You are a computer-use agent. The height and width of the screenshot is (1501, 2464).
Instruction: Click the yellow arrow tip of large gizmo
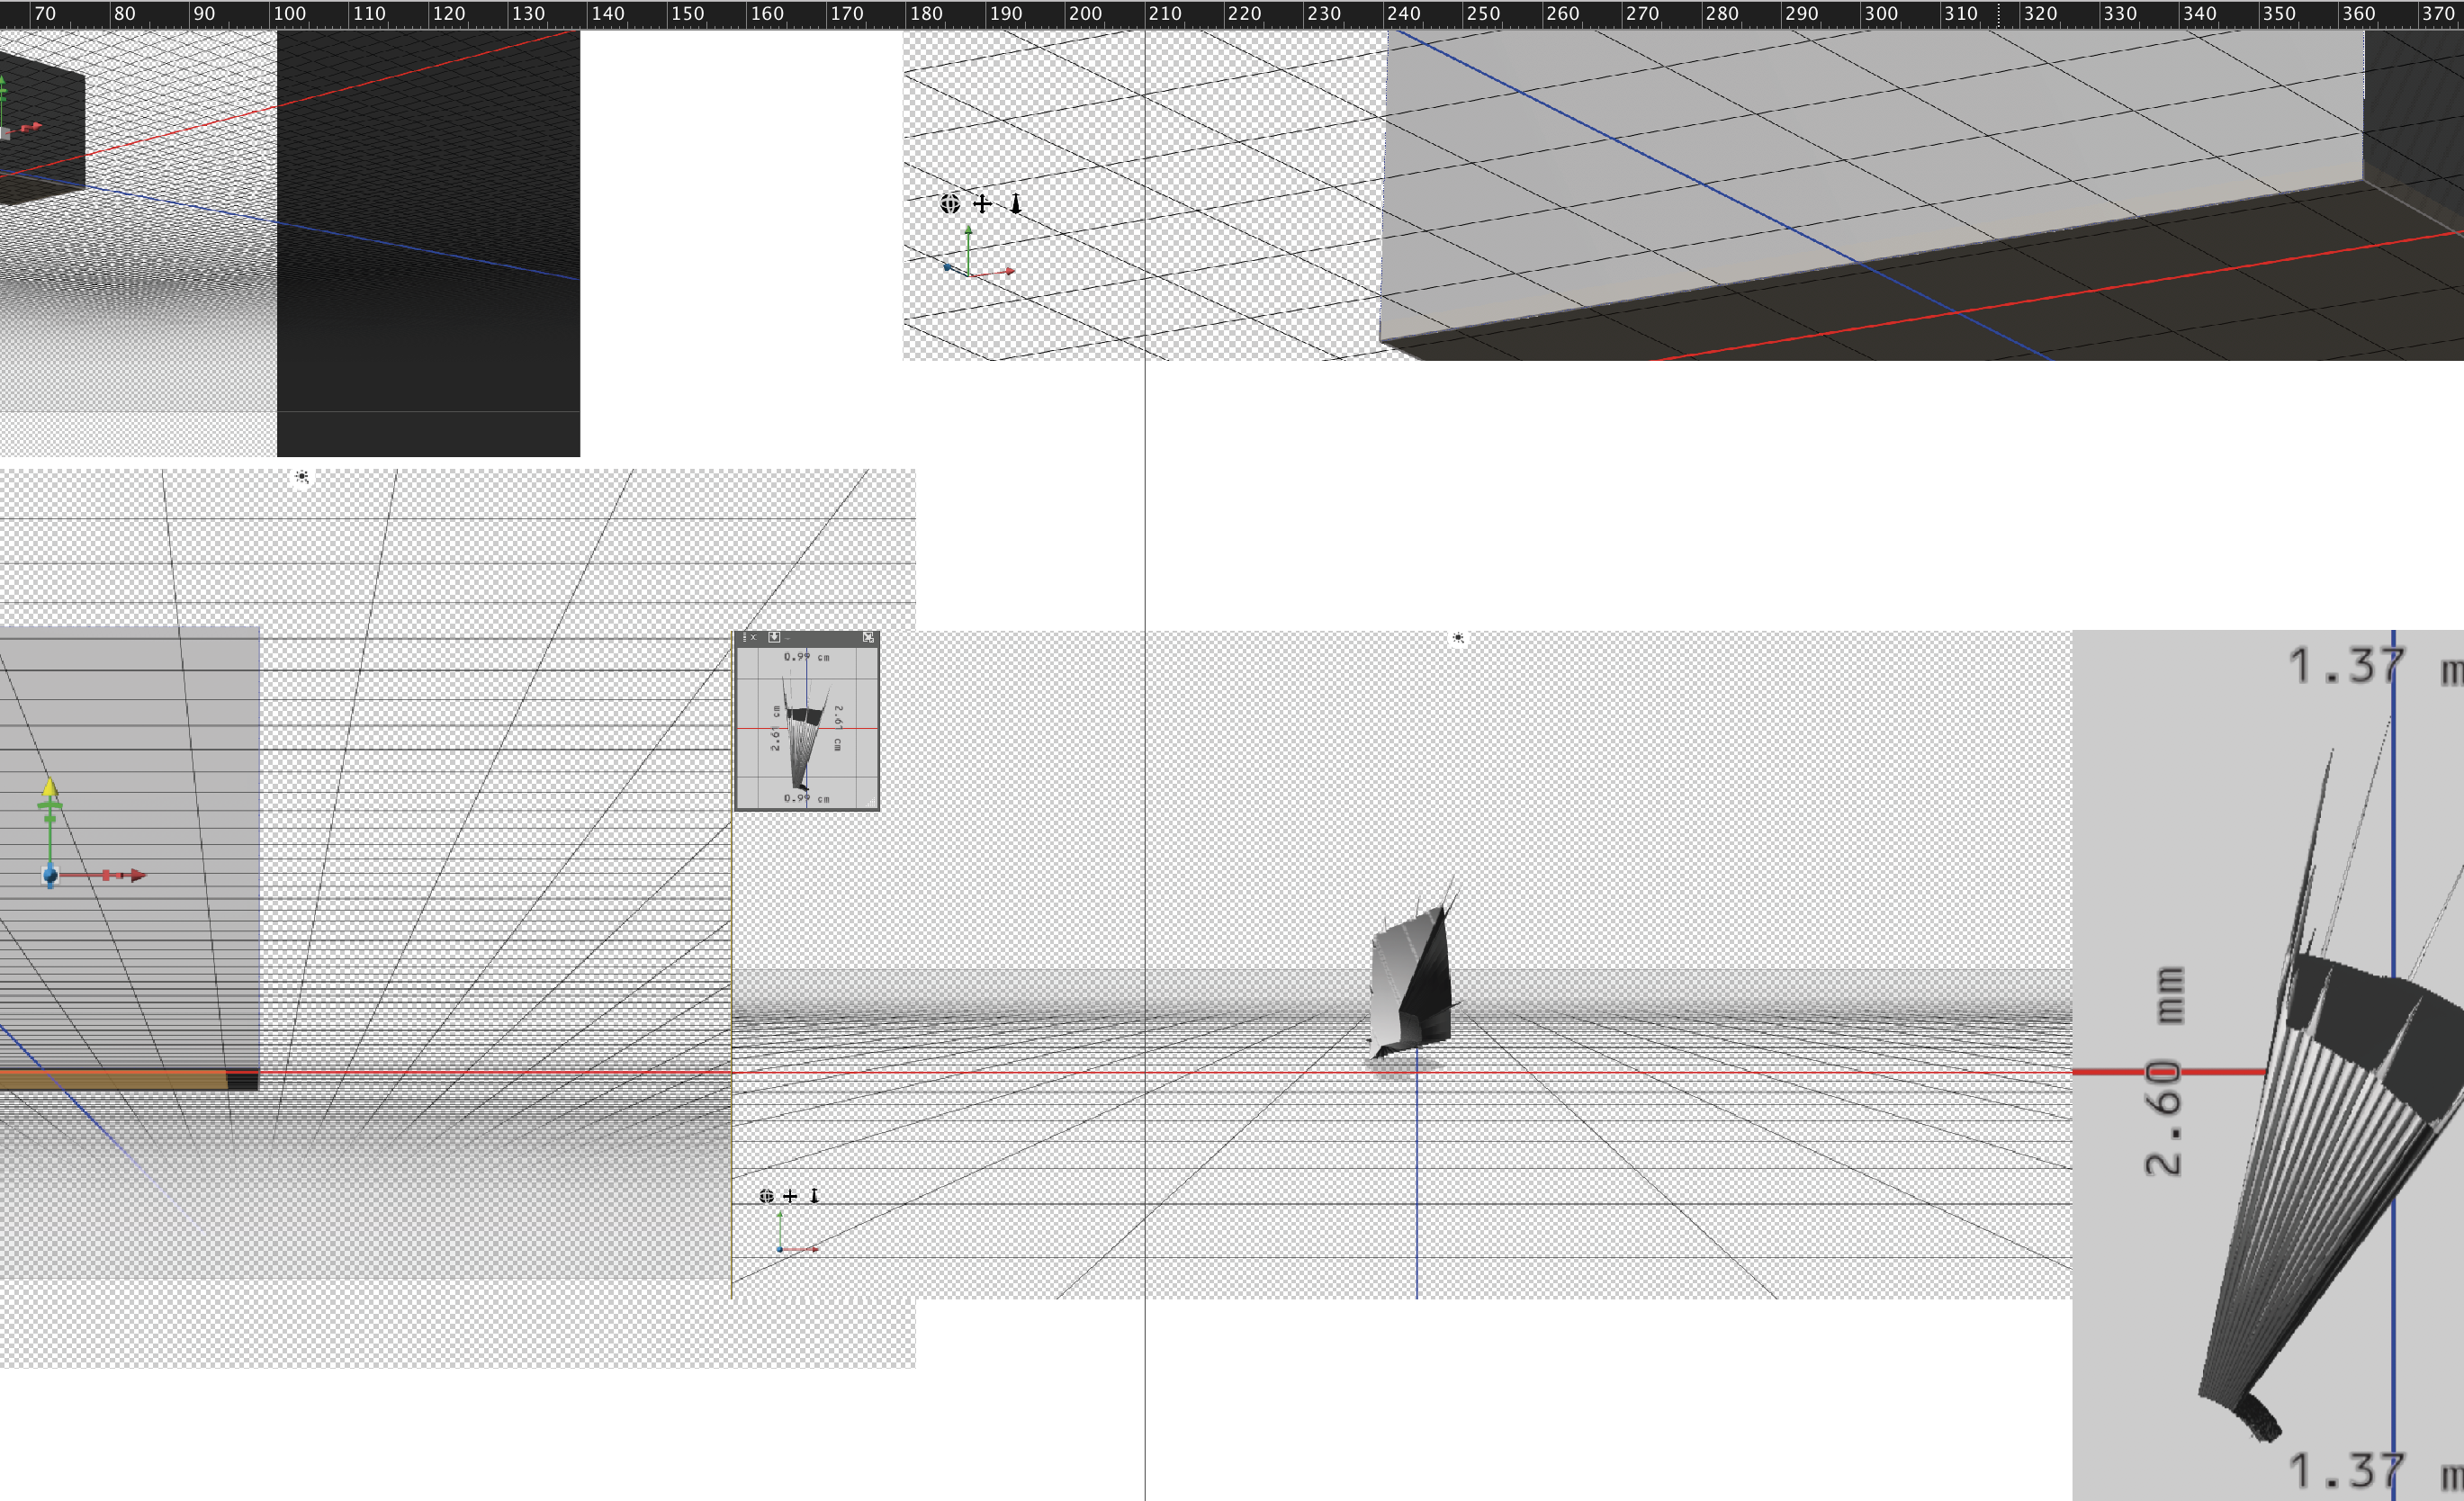coord(50,787)
